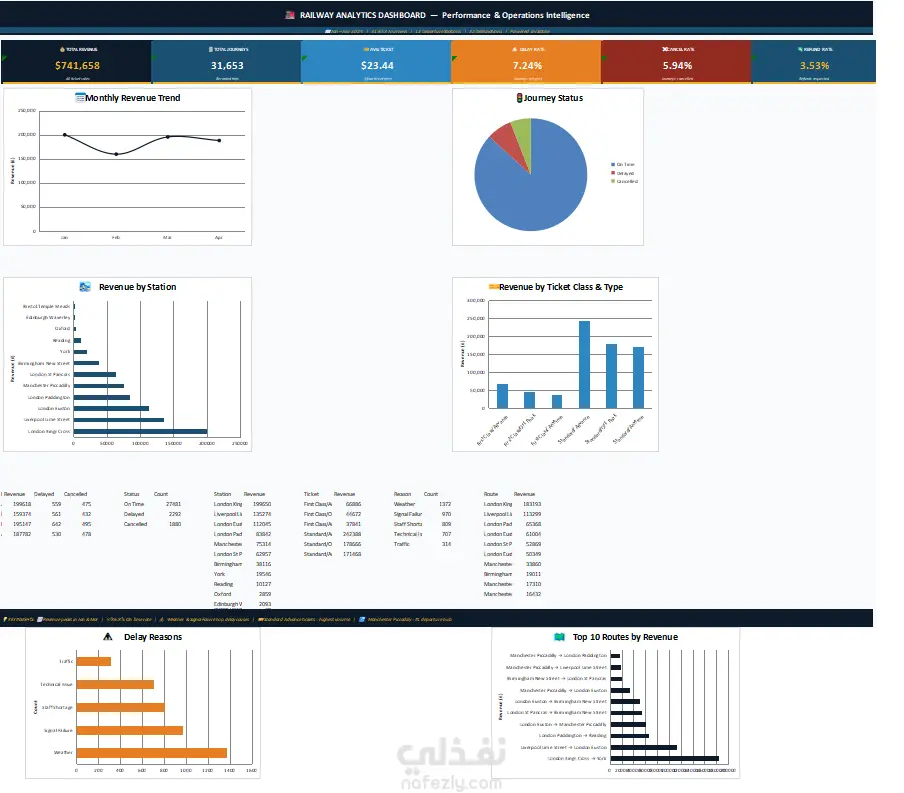904x793 pixels.
Task: Click the red Delayed pie slice
Action: tap(507, 139)
